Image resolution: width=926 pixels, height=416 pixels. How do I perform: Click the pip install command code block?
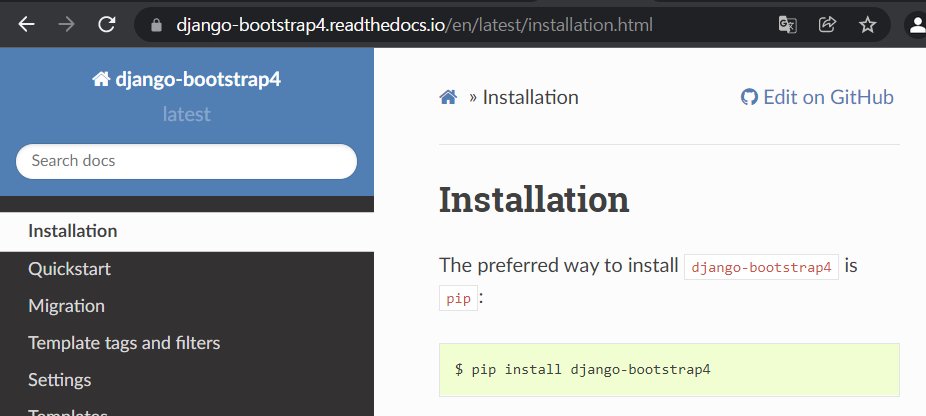[x=669, y=370]
